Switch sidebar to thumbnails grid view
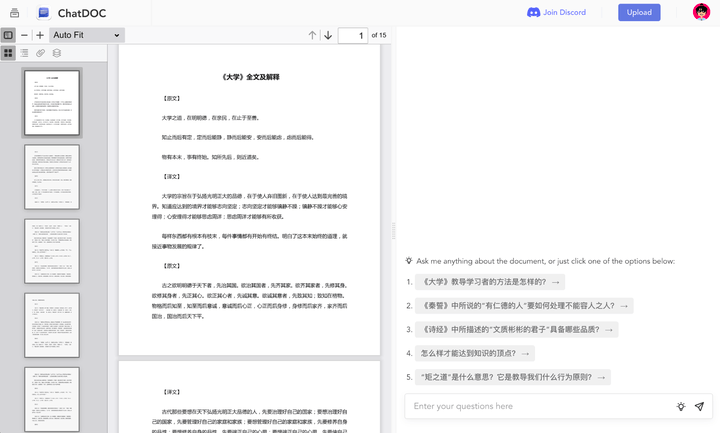Image resolution: width=720 pixels, height=433 pixels. pyautogui.click(x=8, y=52)
